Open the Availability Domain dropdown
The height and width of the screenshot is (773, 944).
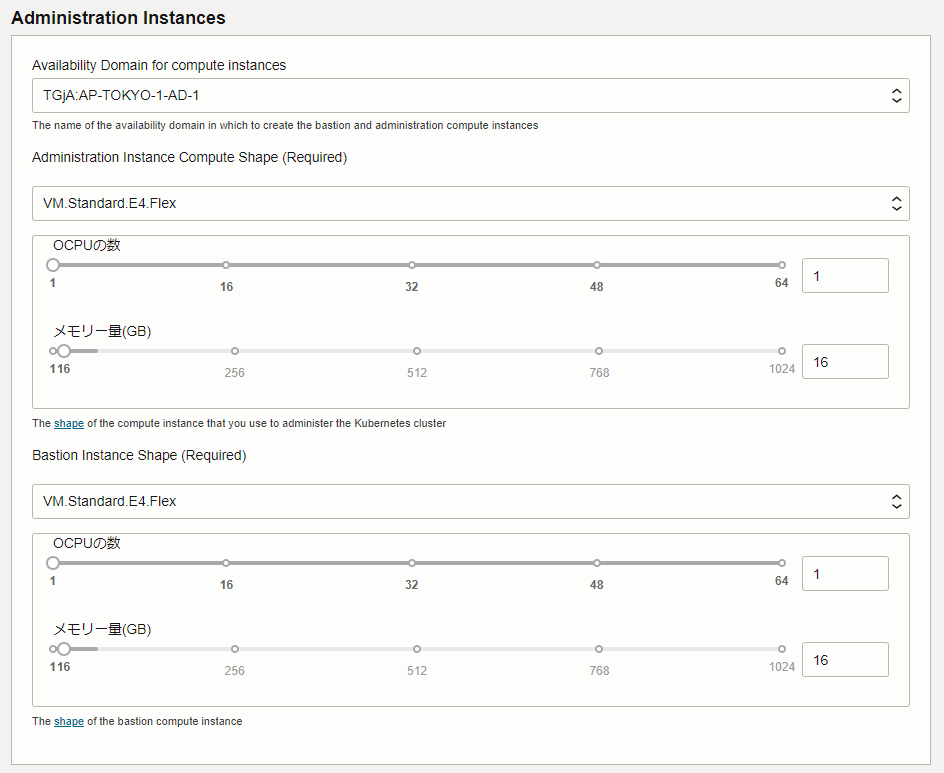[470, 96]
